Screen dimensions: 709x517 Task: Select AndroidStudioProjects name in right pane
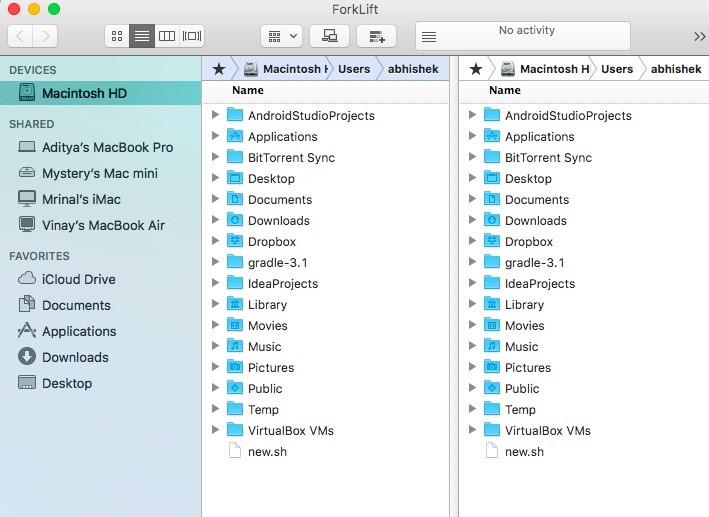568,116
